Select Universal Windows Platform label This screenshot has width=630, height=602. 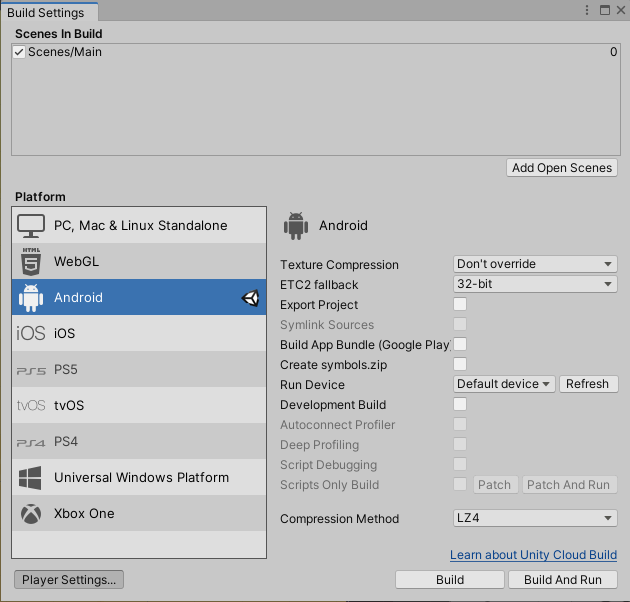141,478
